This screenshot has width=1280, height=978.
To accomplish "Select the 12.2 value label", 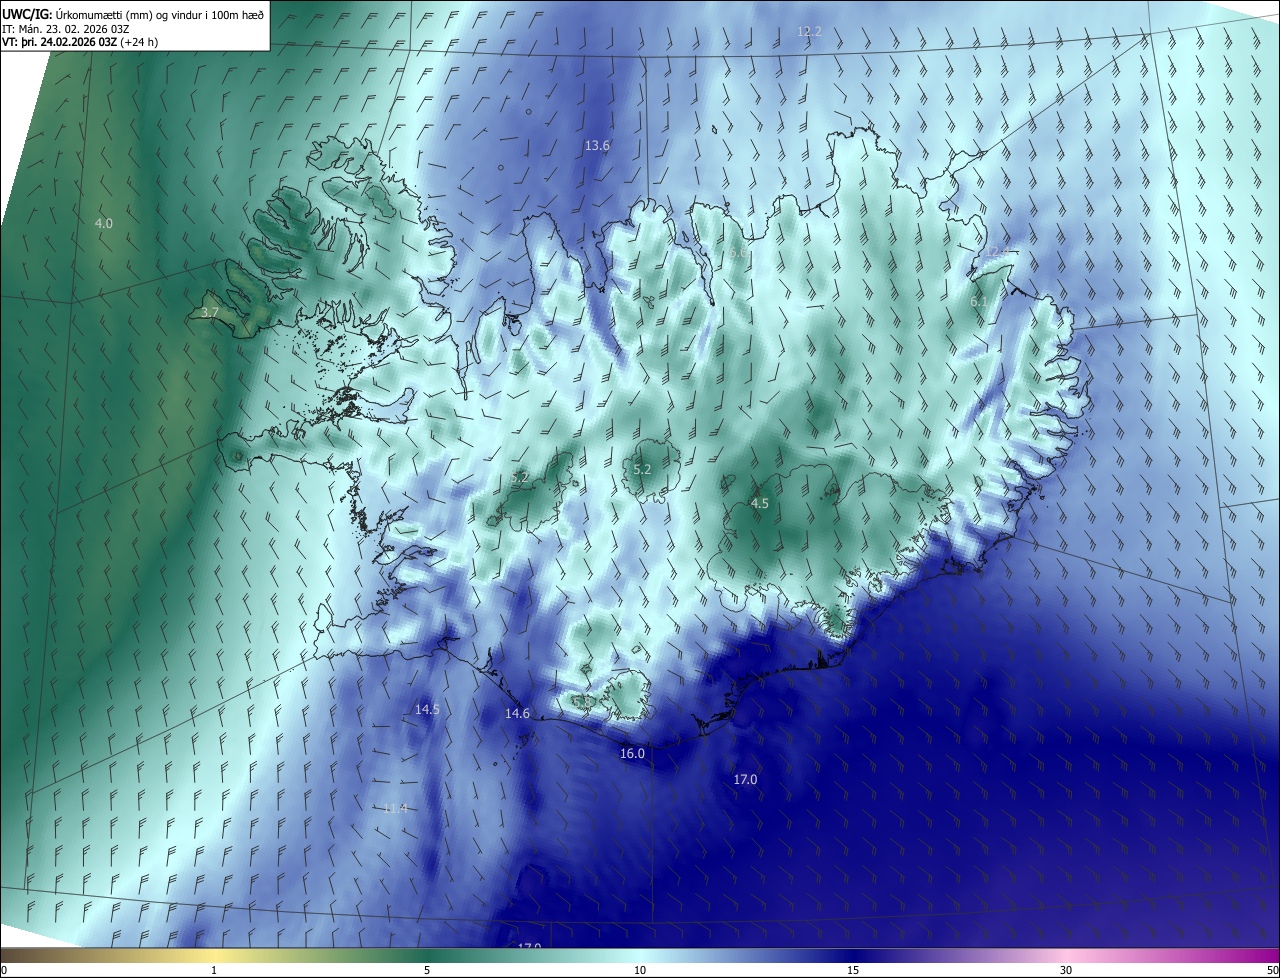I will click(809, 32).
